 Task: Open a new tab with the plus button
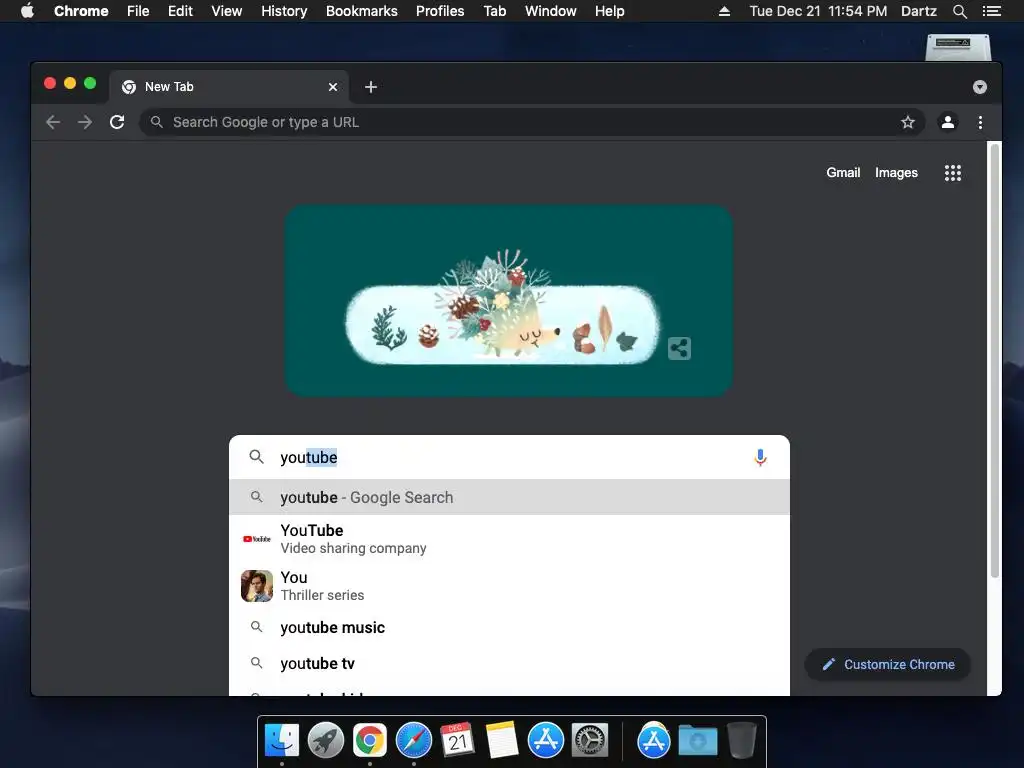tap(371, 87)
